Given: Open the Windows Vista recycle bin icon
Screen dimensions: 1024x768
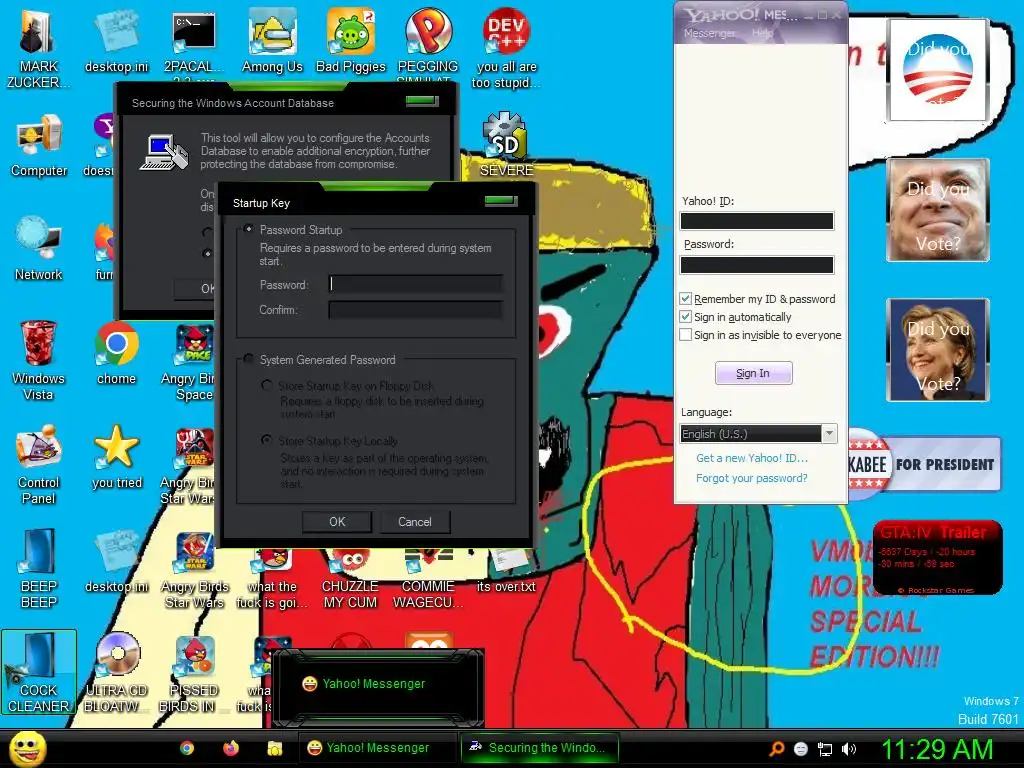Looking at the screenshot, I should (38, 359).
